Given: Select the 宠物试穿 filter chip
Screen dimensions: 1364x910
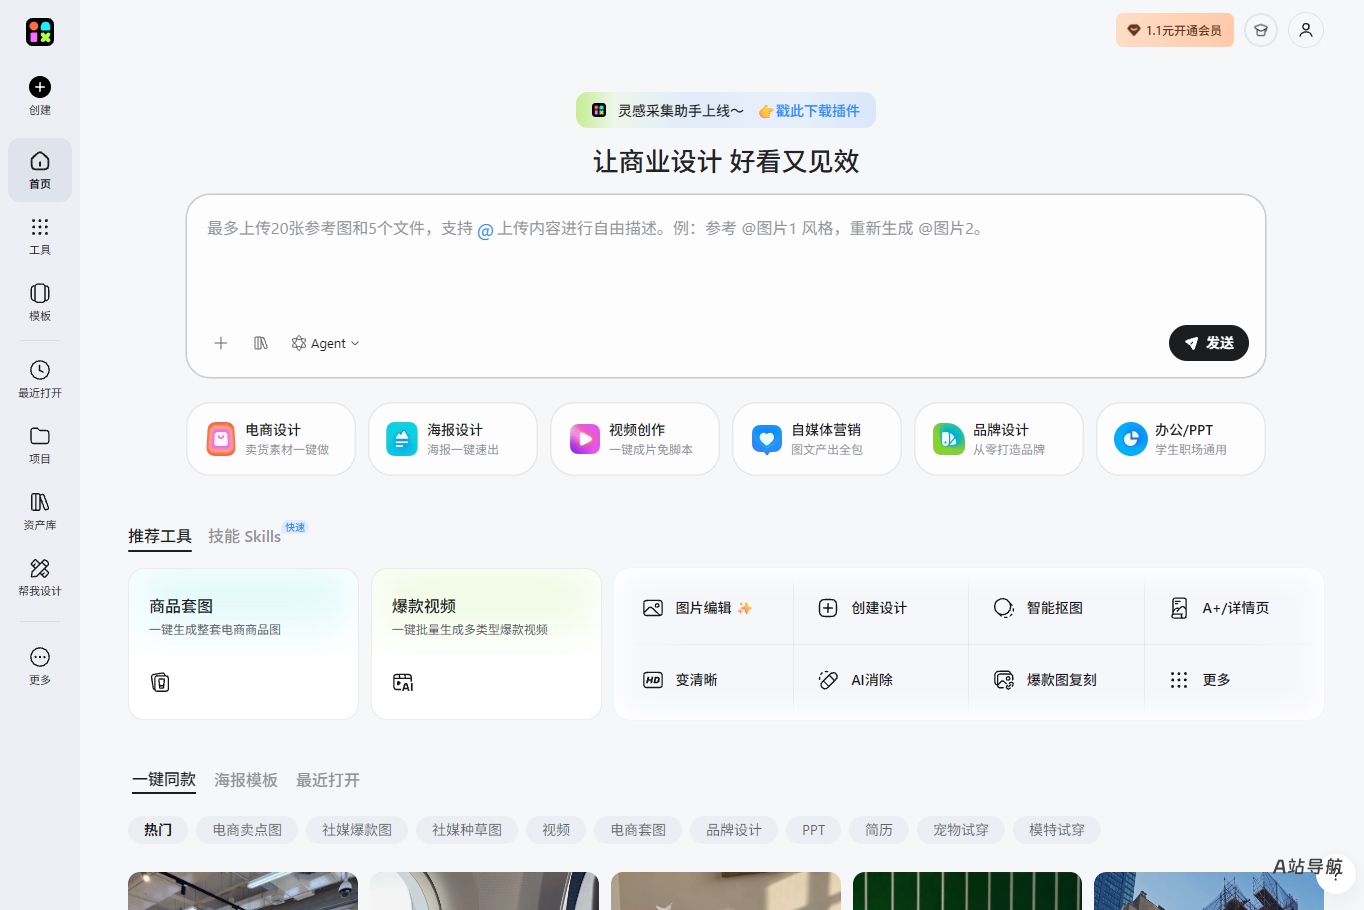Looking at the screenshot, I should point(961,830).
